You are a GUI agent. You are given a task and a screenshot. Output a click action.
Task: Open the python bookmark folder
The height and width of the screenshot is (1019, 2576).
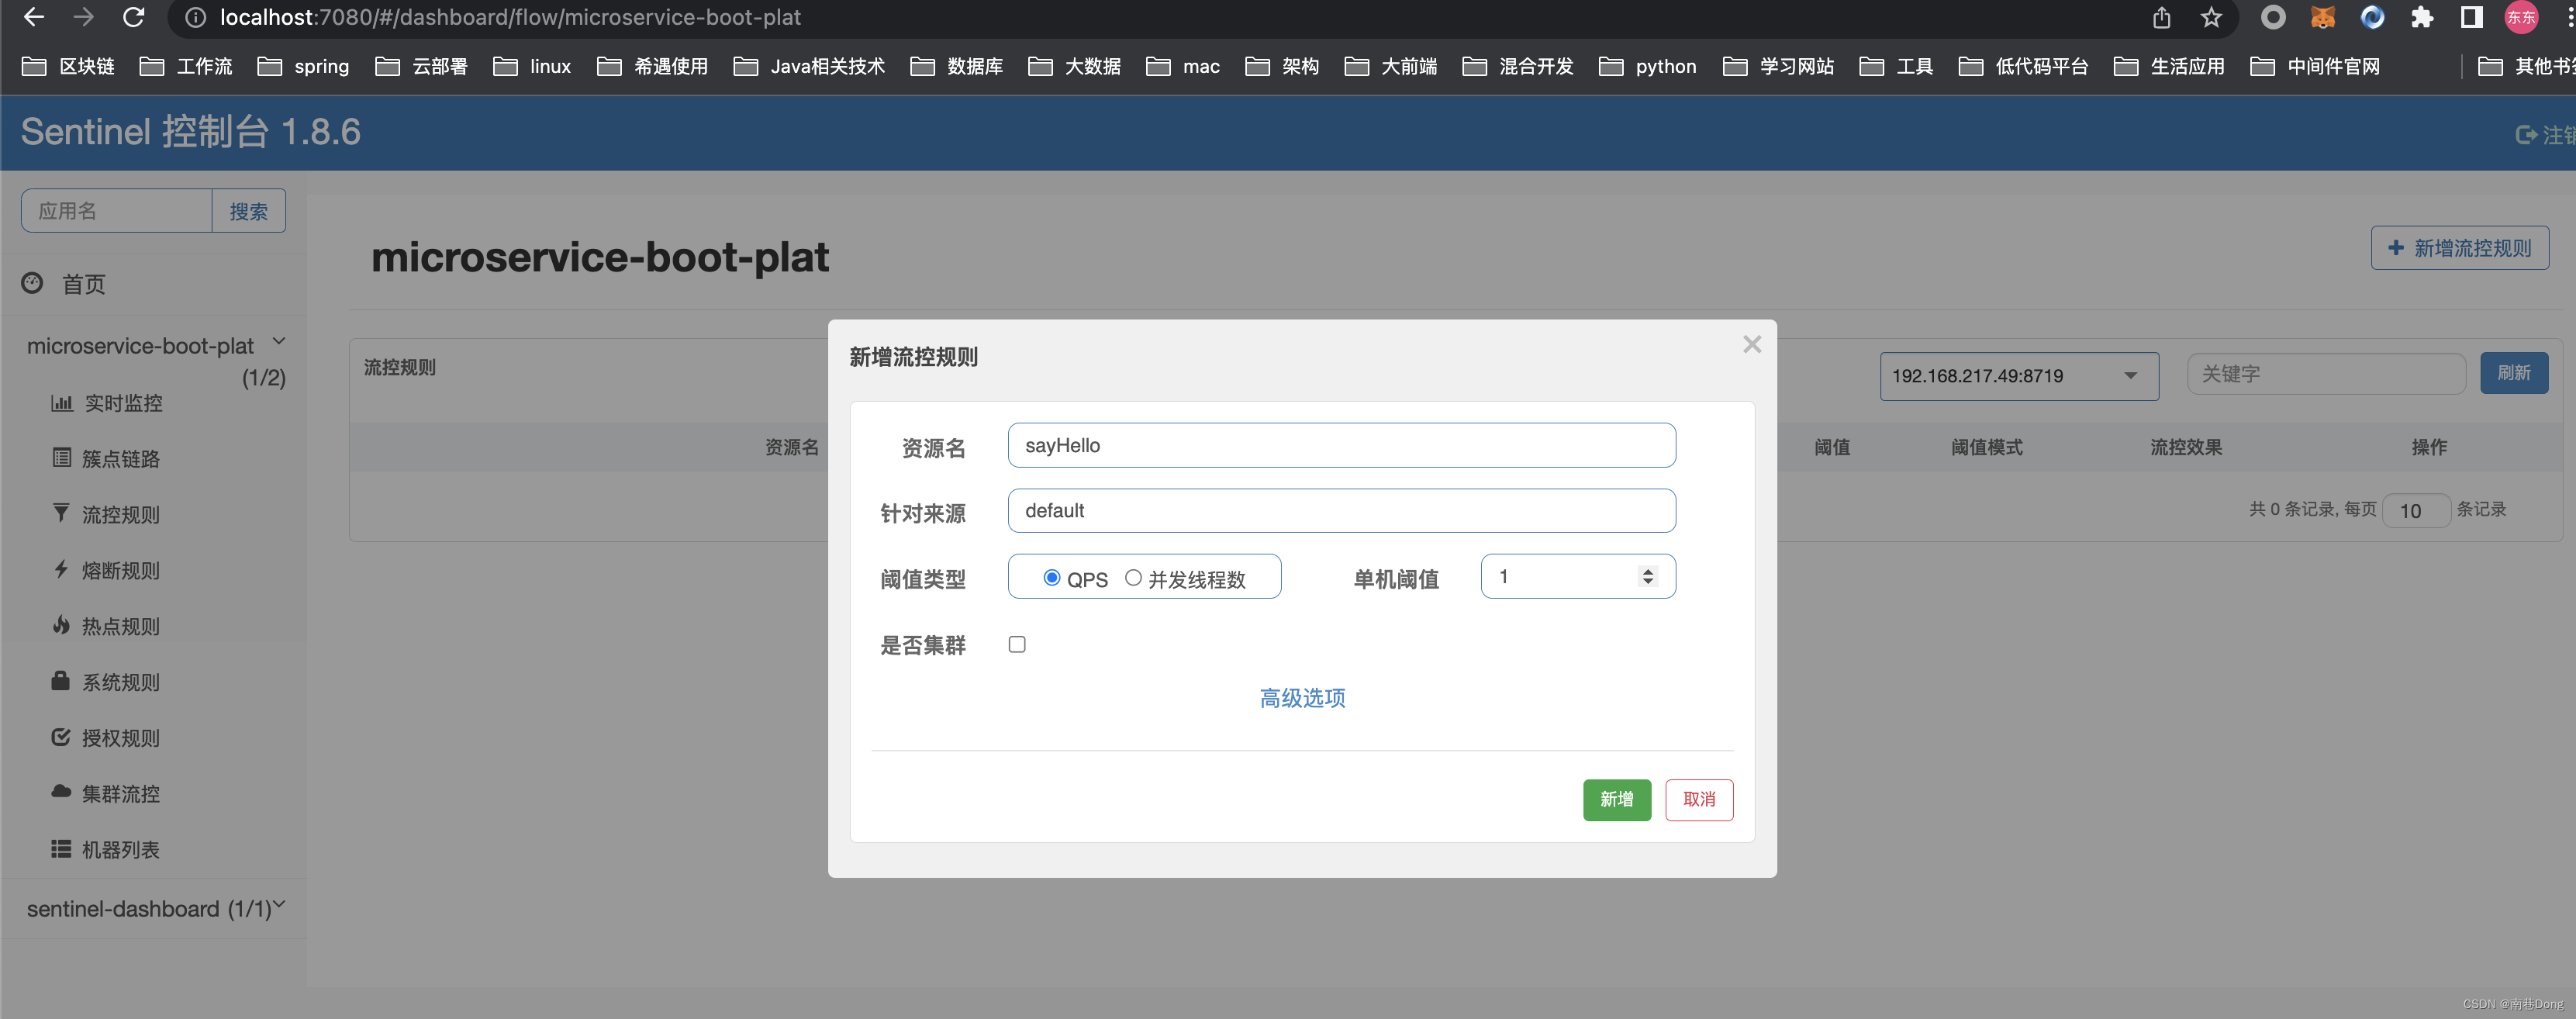[1648, 66]
